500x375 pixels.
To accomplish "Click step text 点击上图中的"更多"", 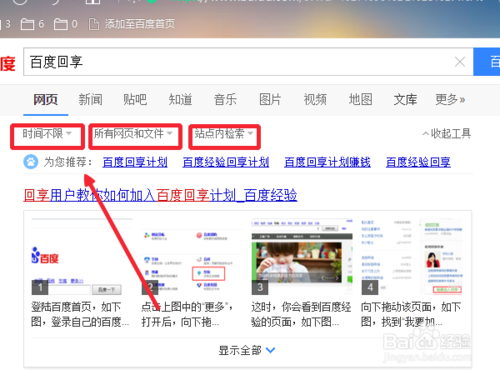I will coord(187,314).
